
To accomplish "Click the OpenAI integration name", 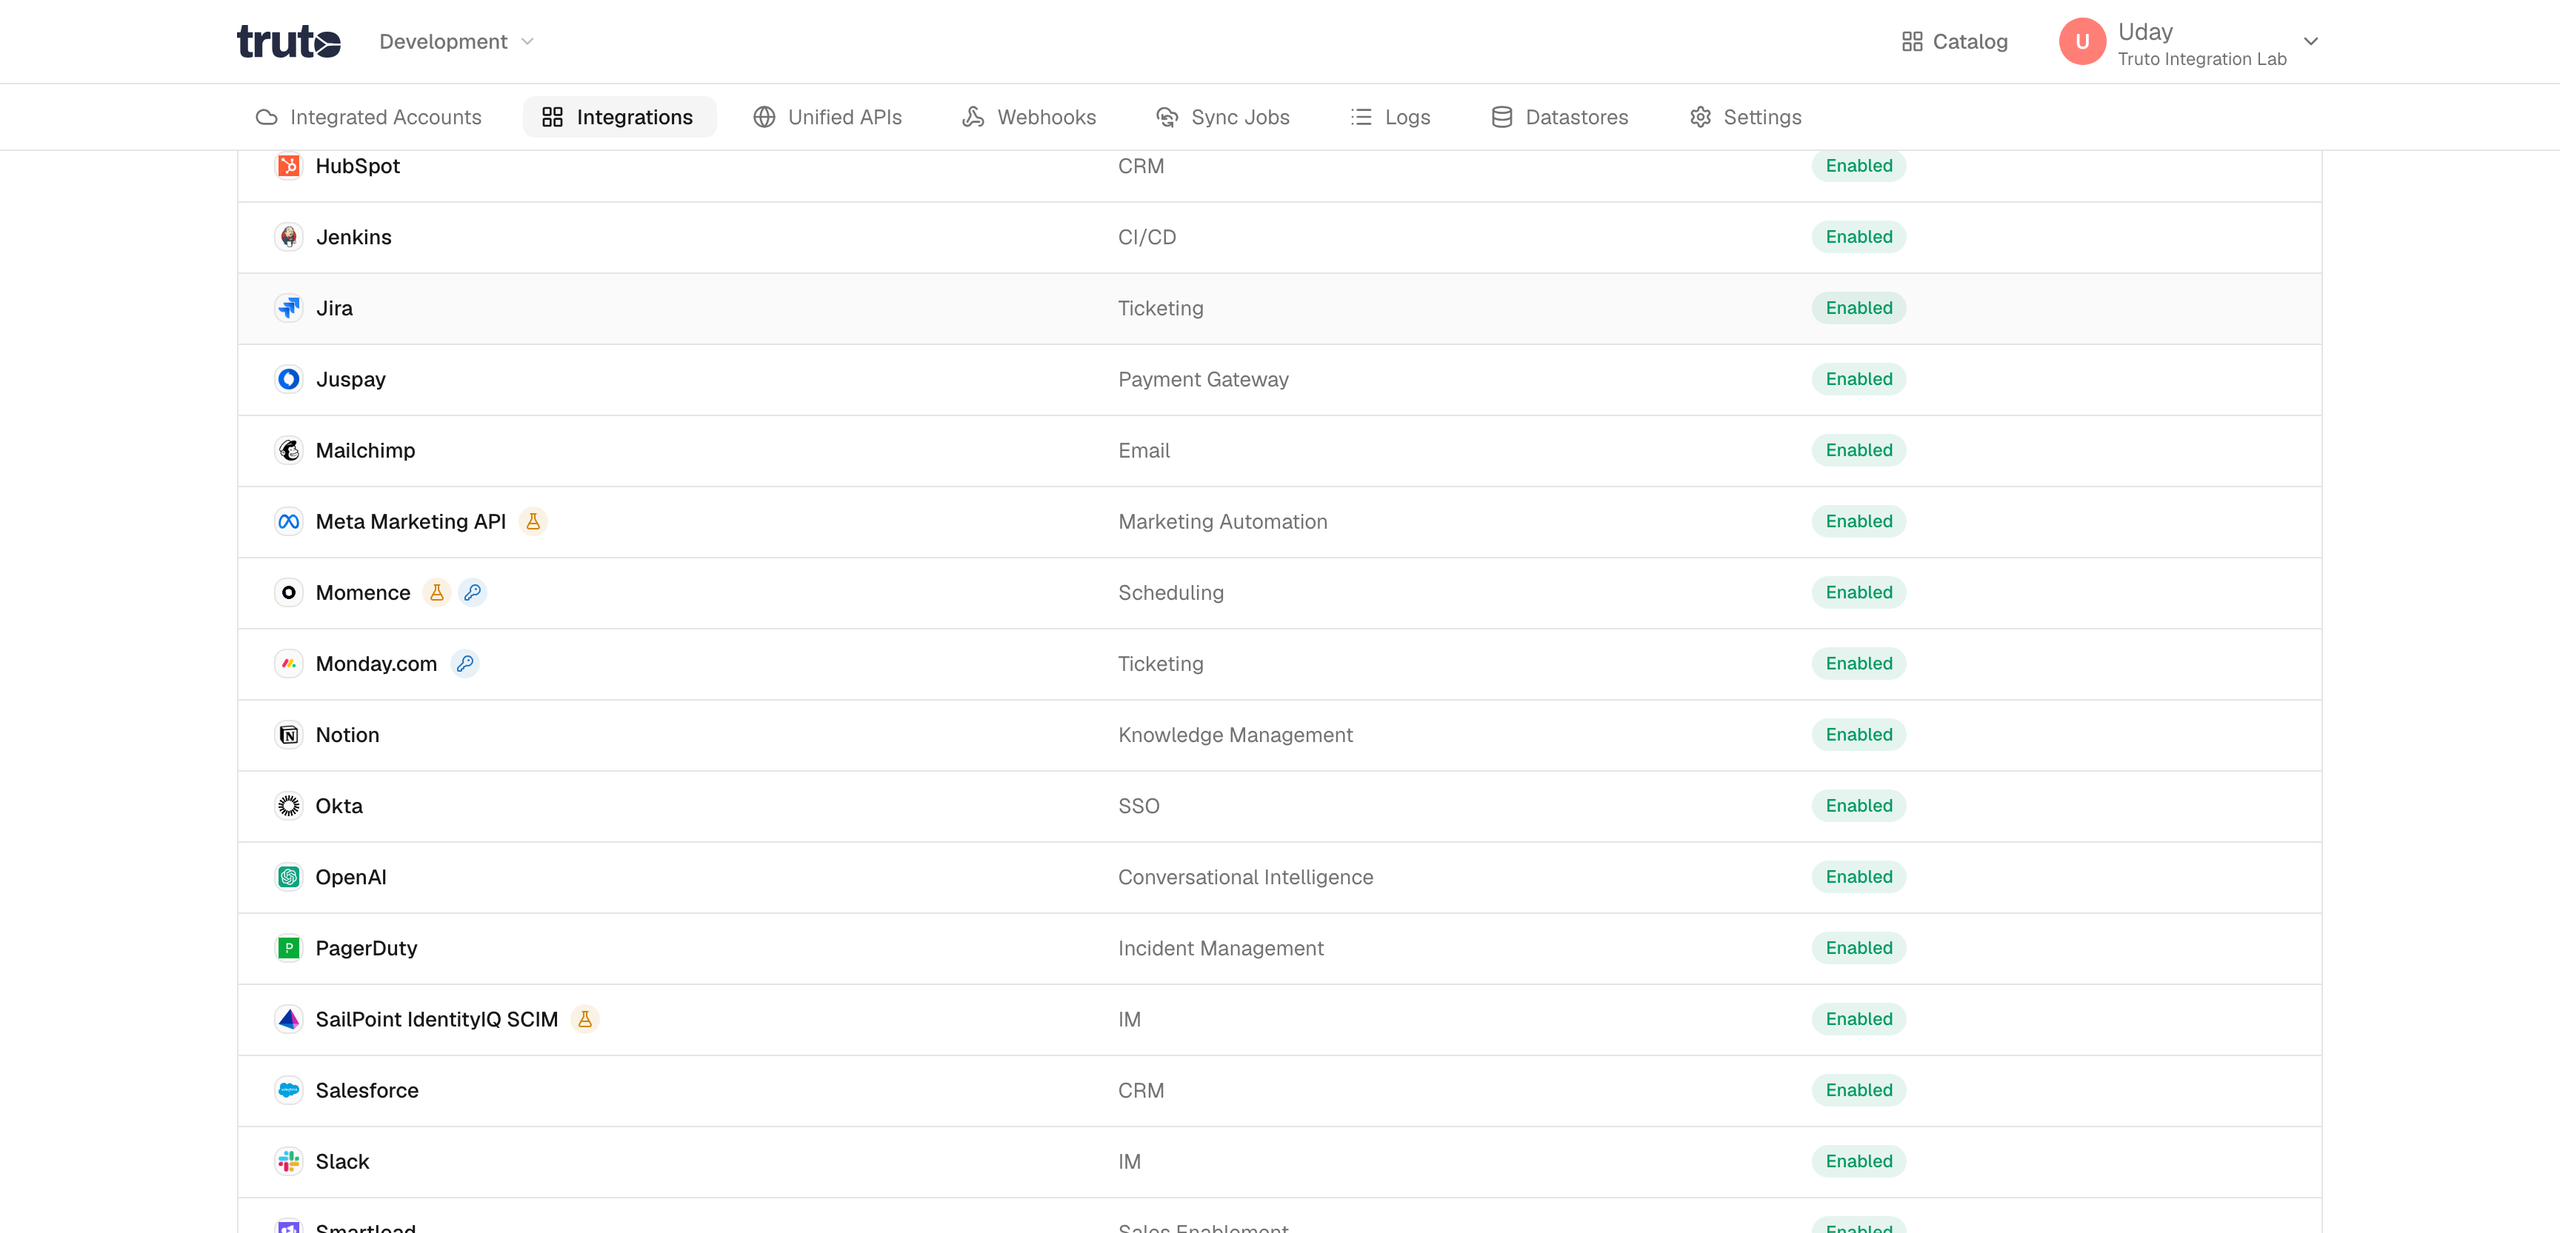I will [351, 877].
